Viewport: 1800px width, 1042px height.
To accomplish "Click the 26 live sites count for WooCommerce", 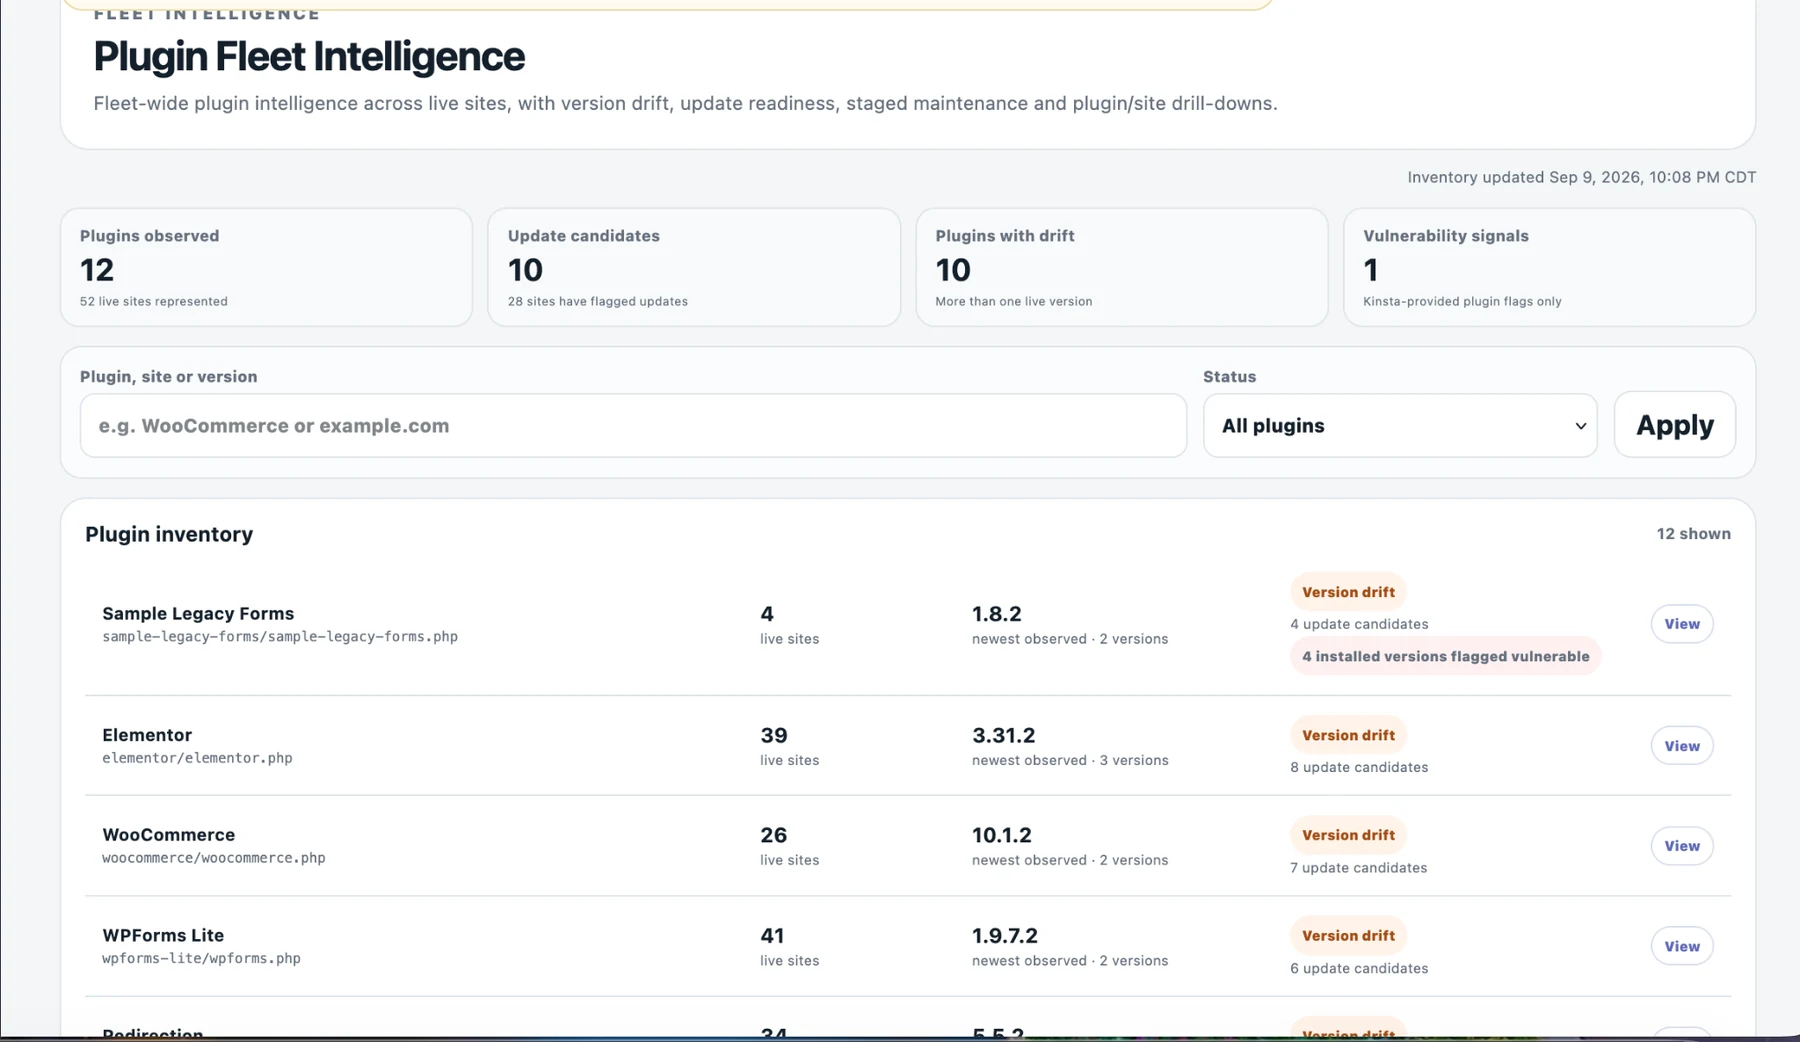I will 774,835.
